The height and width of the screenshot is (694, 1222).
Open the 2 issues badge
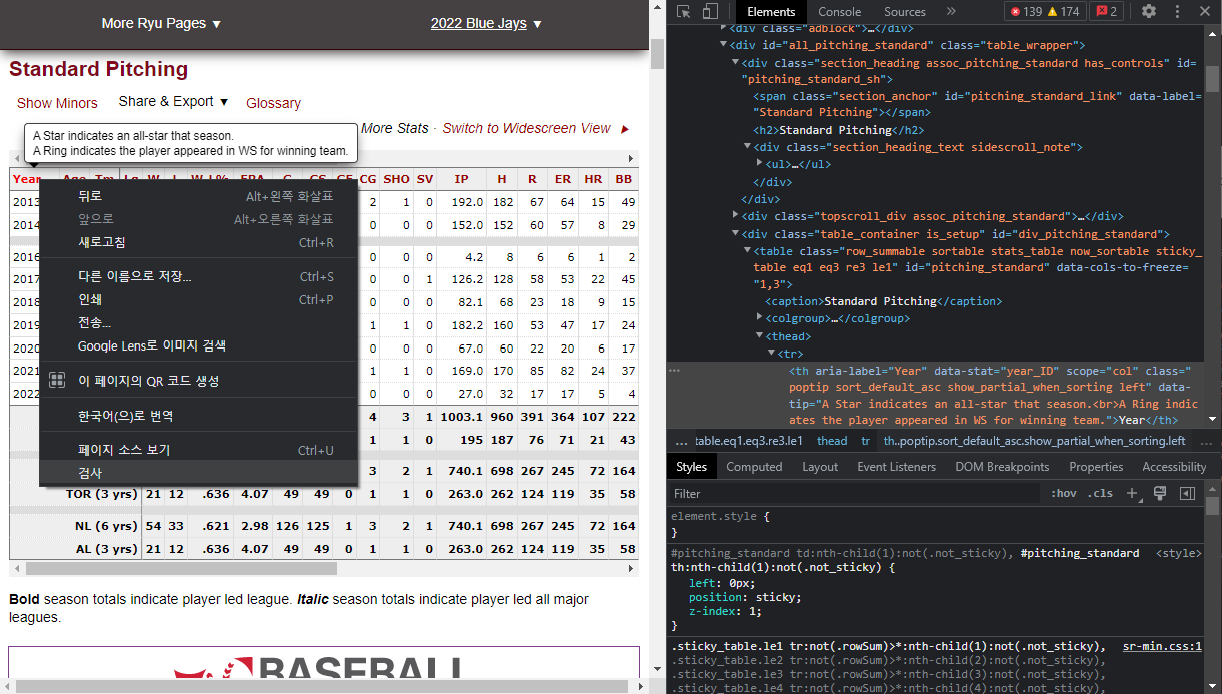(x=1107, y=12)
